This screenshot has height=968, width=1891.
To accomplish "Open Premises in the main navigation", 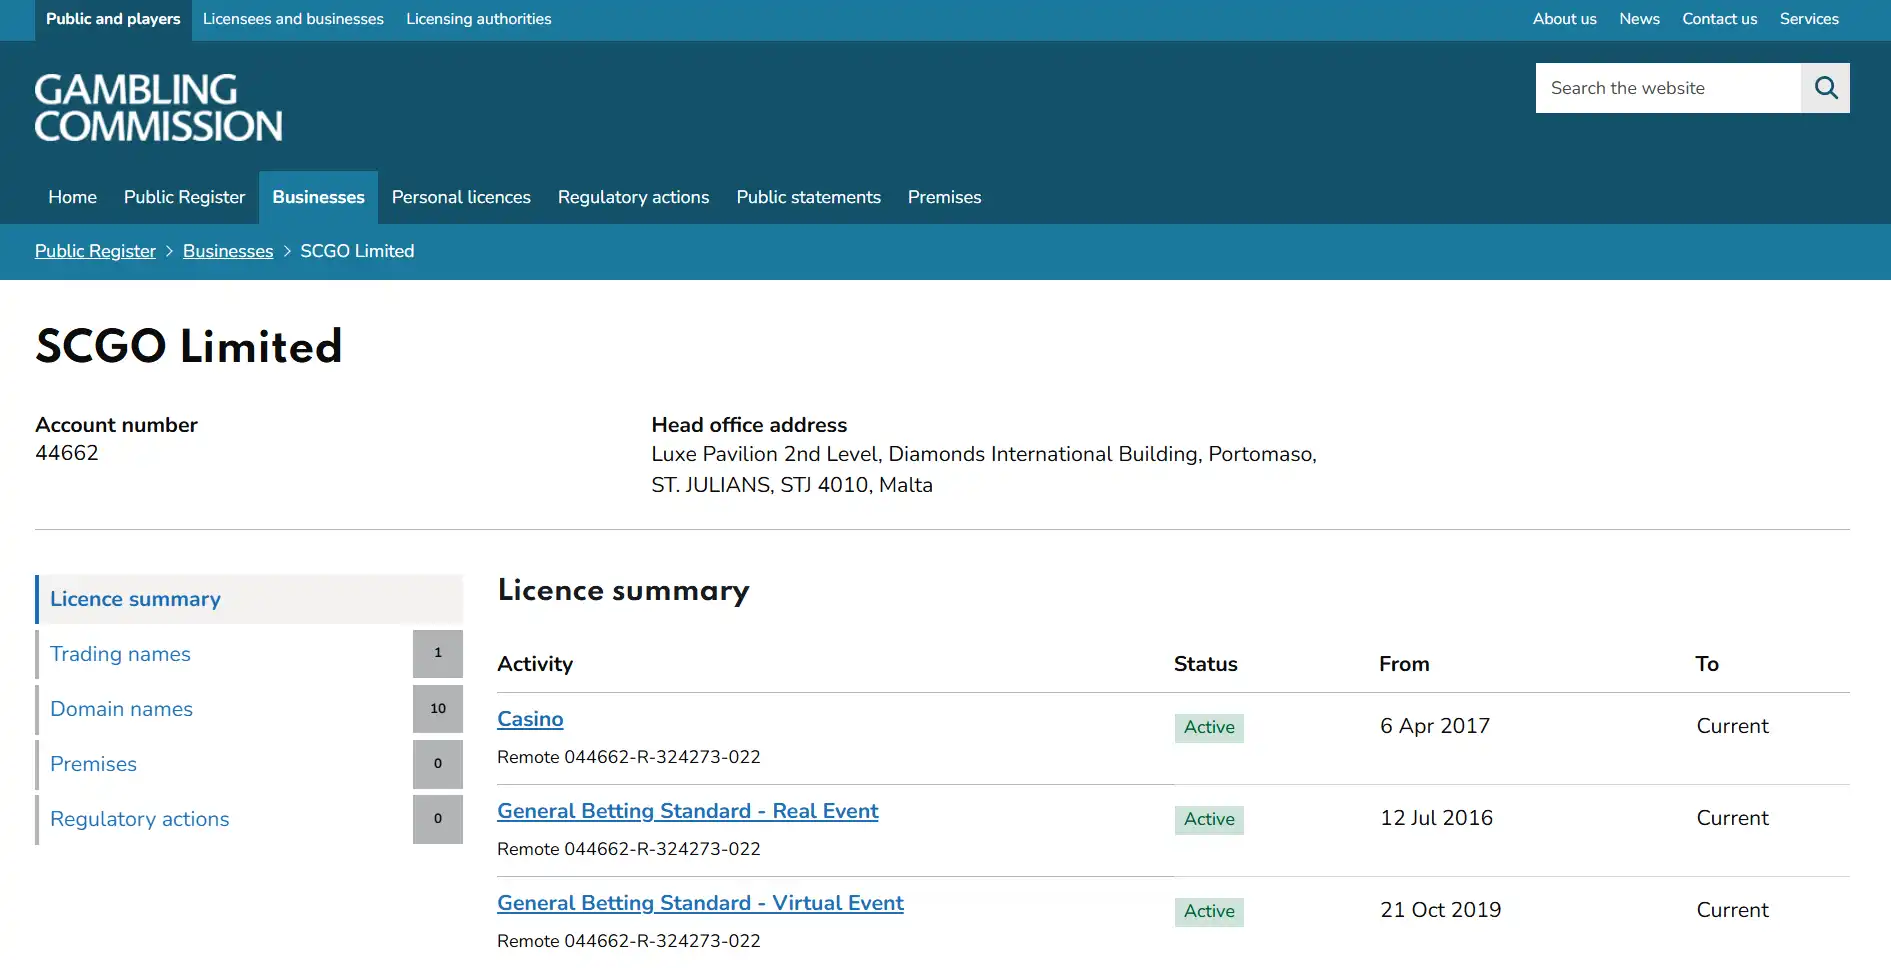I will coord(944,197).
